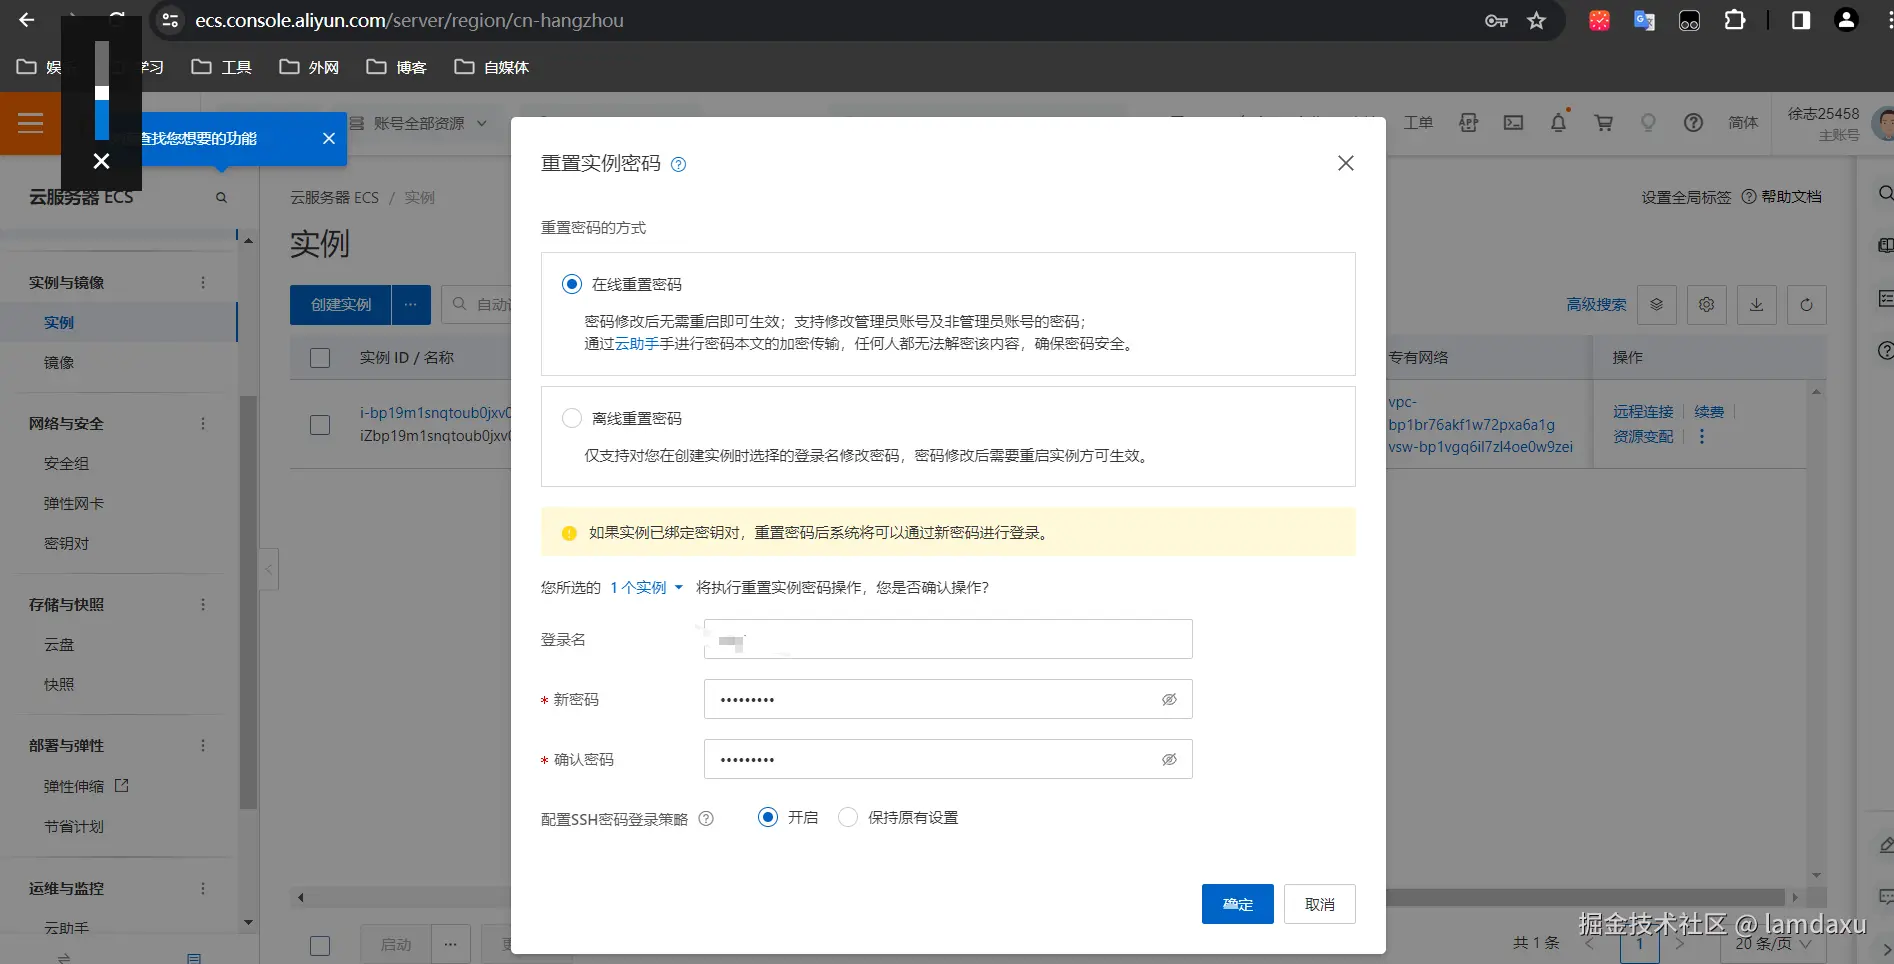Open instance list column settings gear
This screenshot has width=1894, height=964.
tap(1706, 305)
